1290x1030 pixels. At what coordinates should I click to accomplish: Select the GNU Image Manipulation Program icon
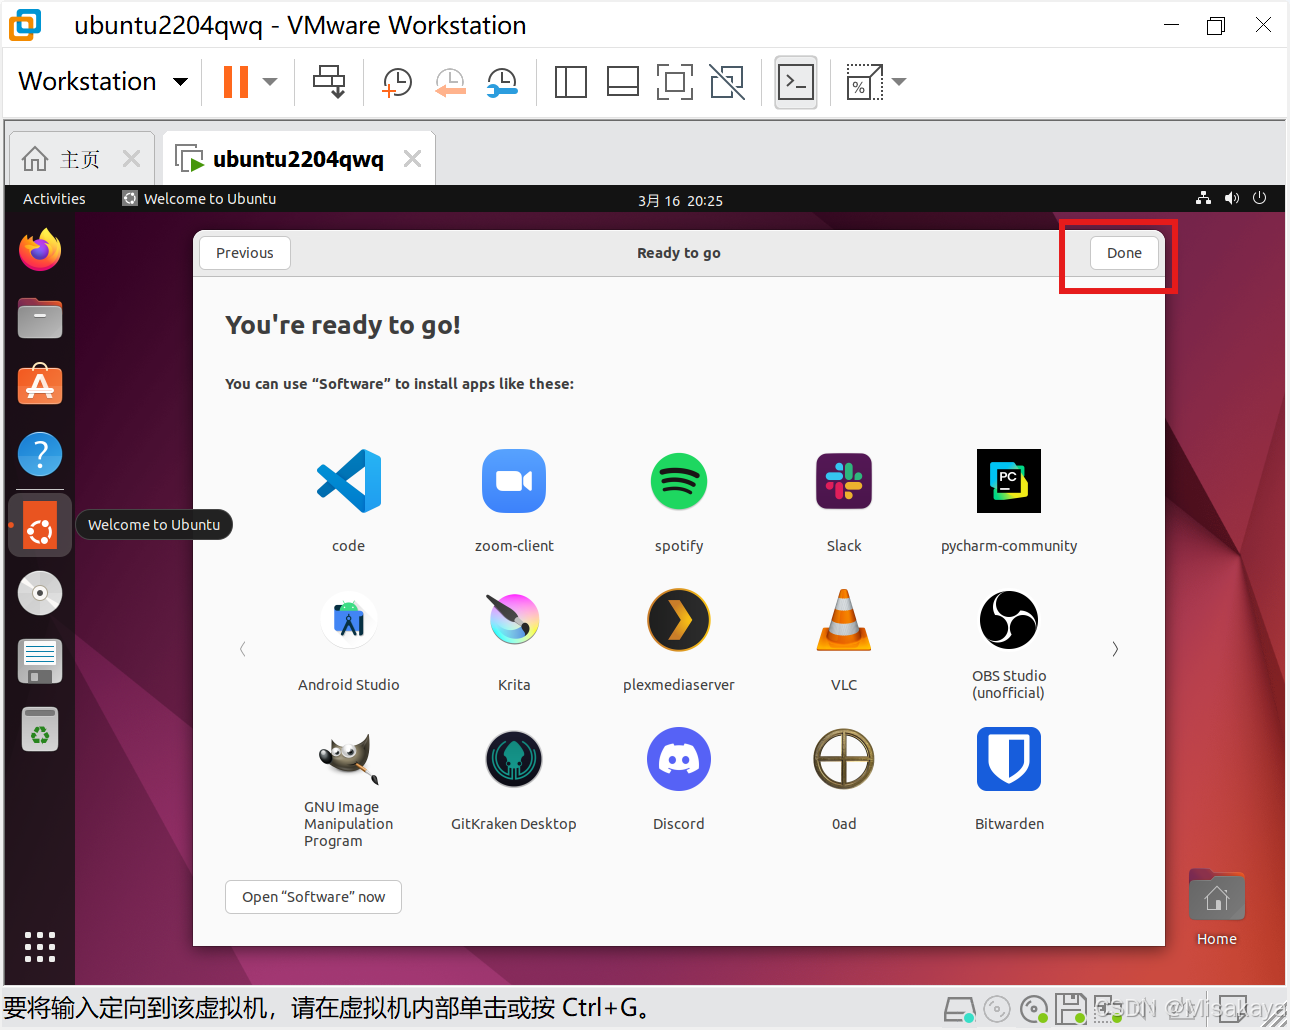click(347, 759)
